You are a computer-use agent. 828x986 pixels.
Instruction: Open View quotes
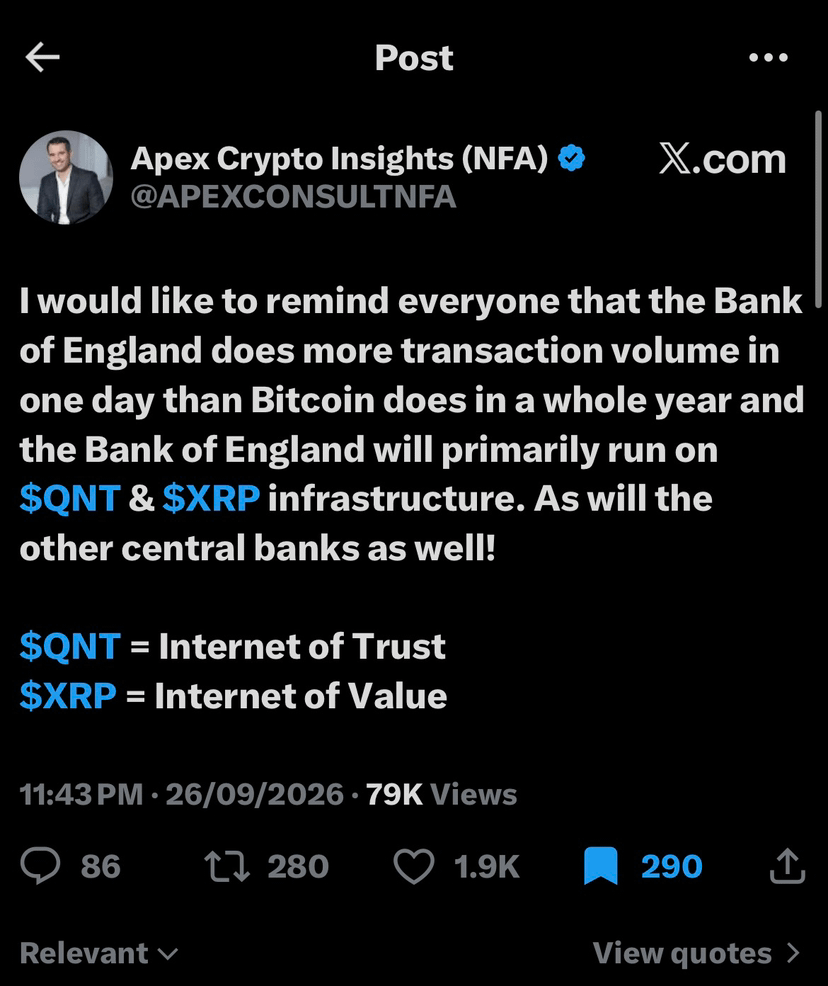pos(697,953)
